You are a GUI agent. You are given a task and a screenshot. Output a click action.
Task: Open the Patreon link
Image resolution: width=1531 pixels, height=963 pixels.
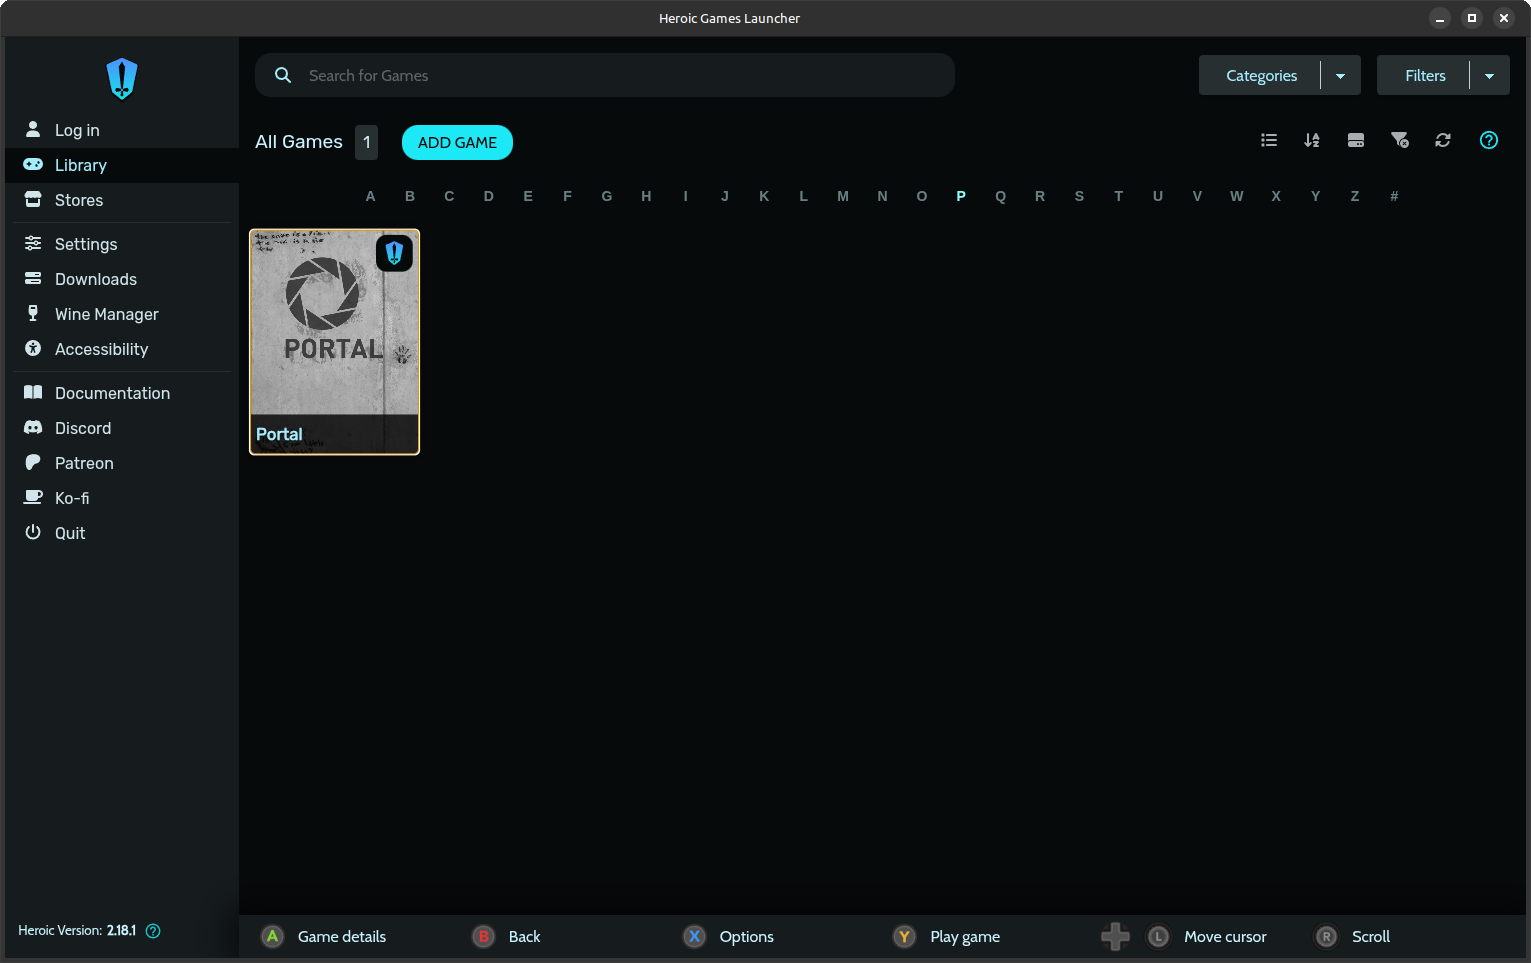[122, 463]
